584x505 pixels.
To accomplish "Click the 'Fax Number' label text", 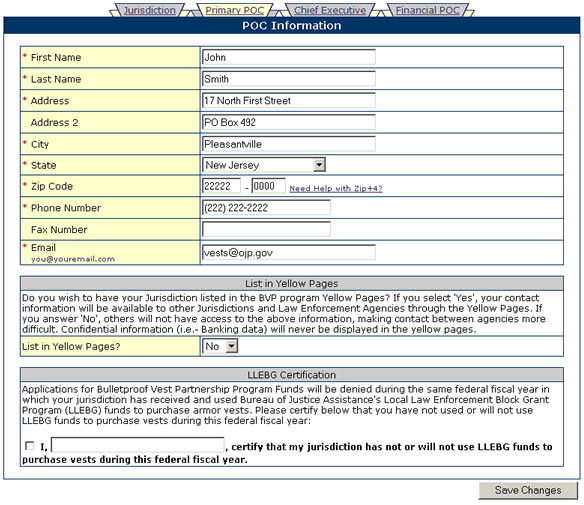I will [59, 229].
